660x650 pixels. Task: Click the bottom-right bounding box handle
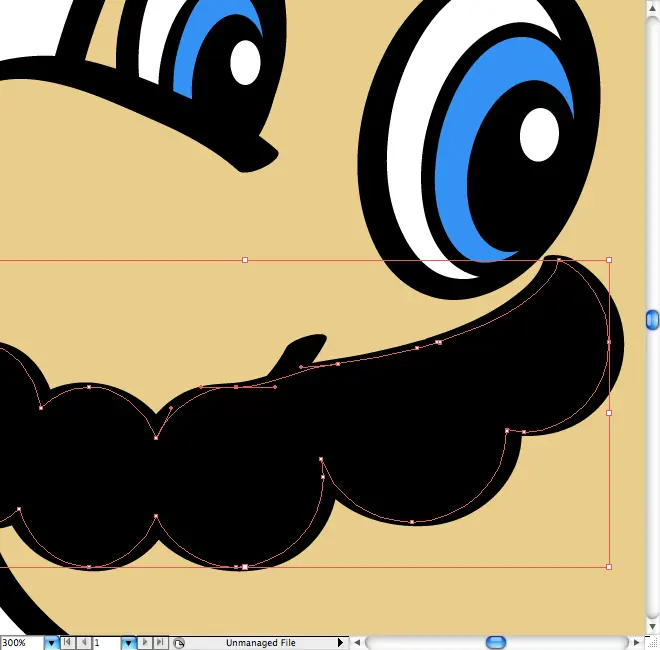click(x=609, y=567)
